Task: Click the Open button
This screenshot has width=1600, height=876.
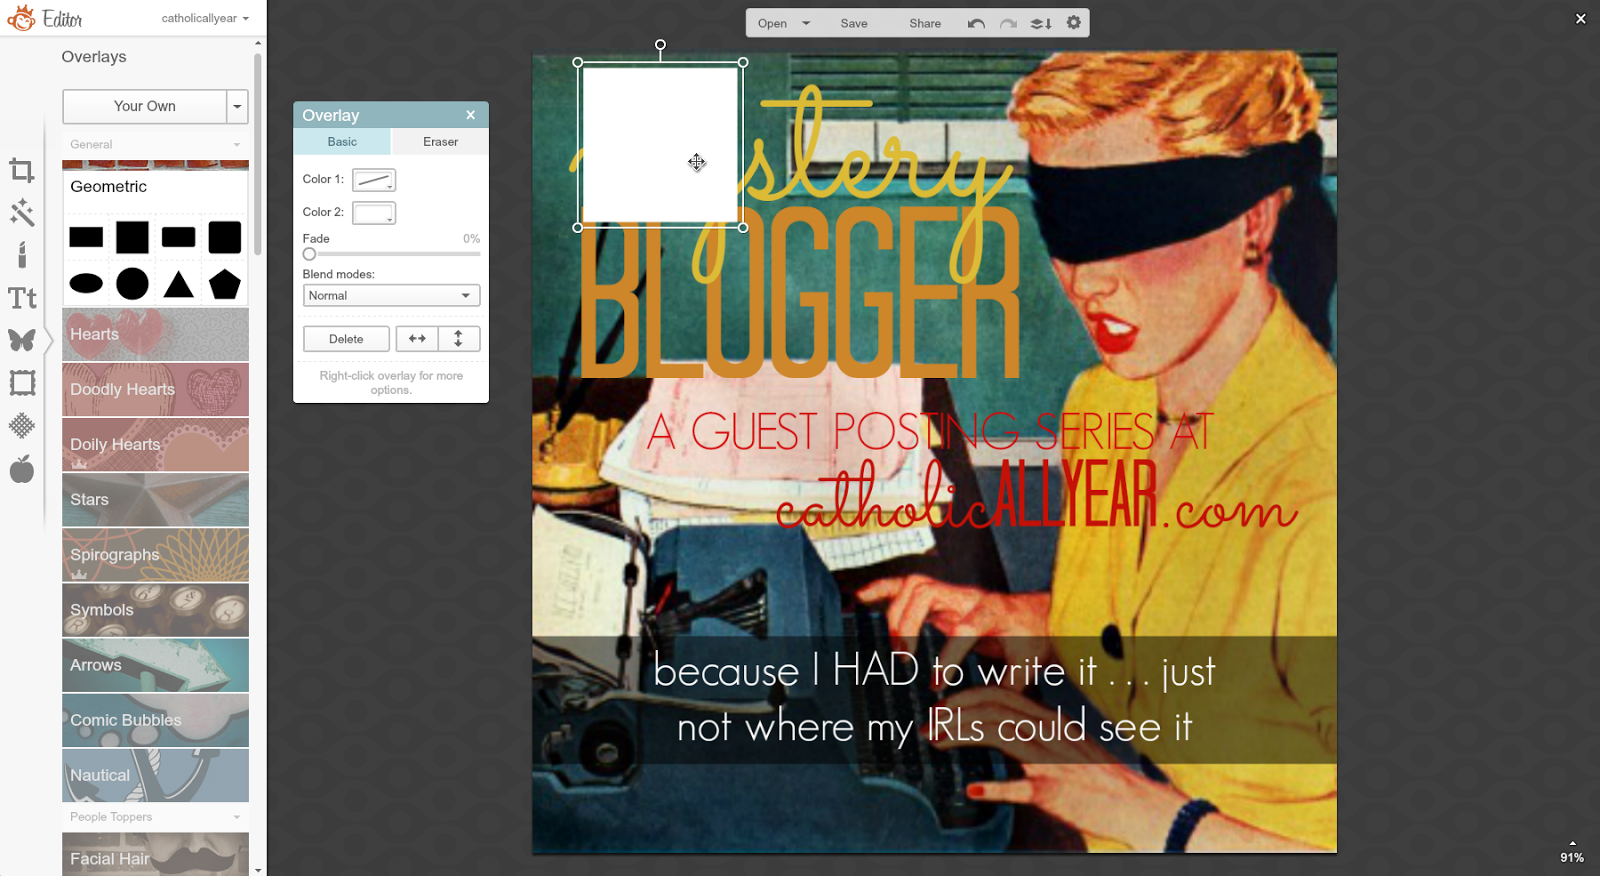Action: click(x=772, y=23)
